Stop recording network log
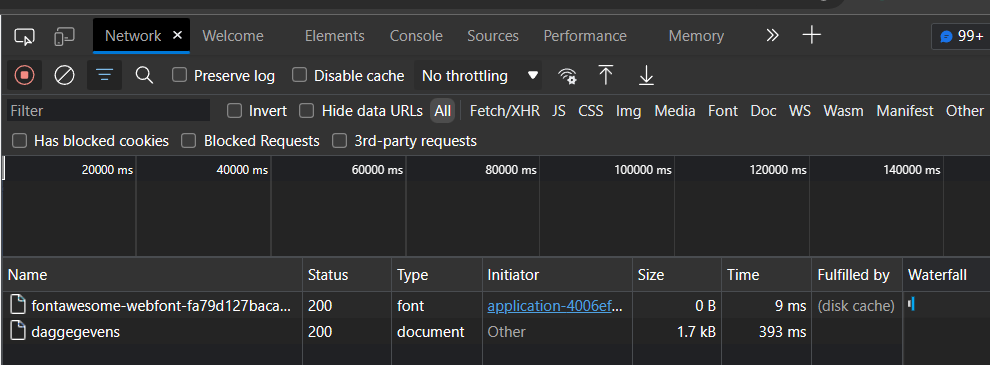Image resolution: width=990 pixels, height=365 pixels. 25,76
